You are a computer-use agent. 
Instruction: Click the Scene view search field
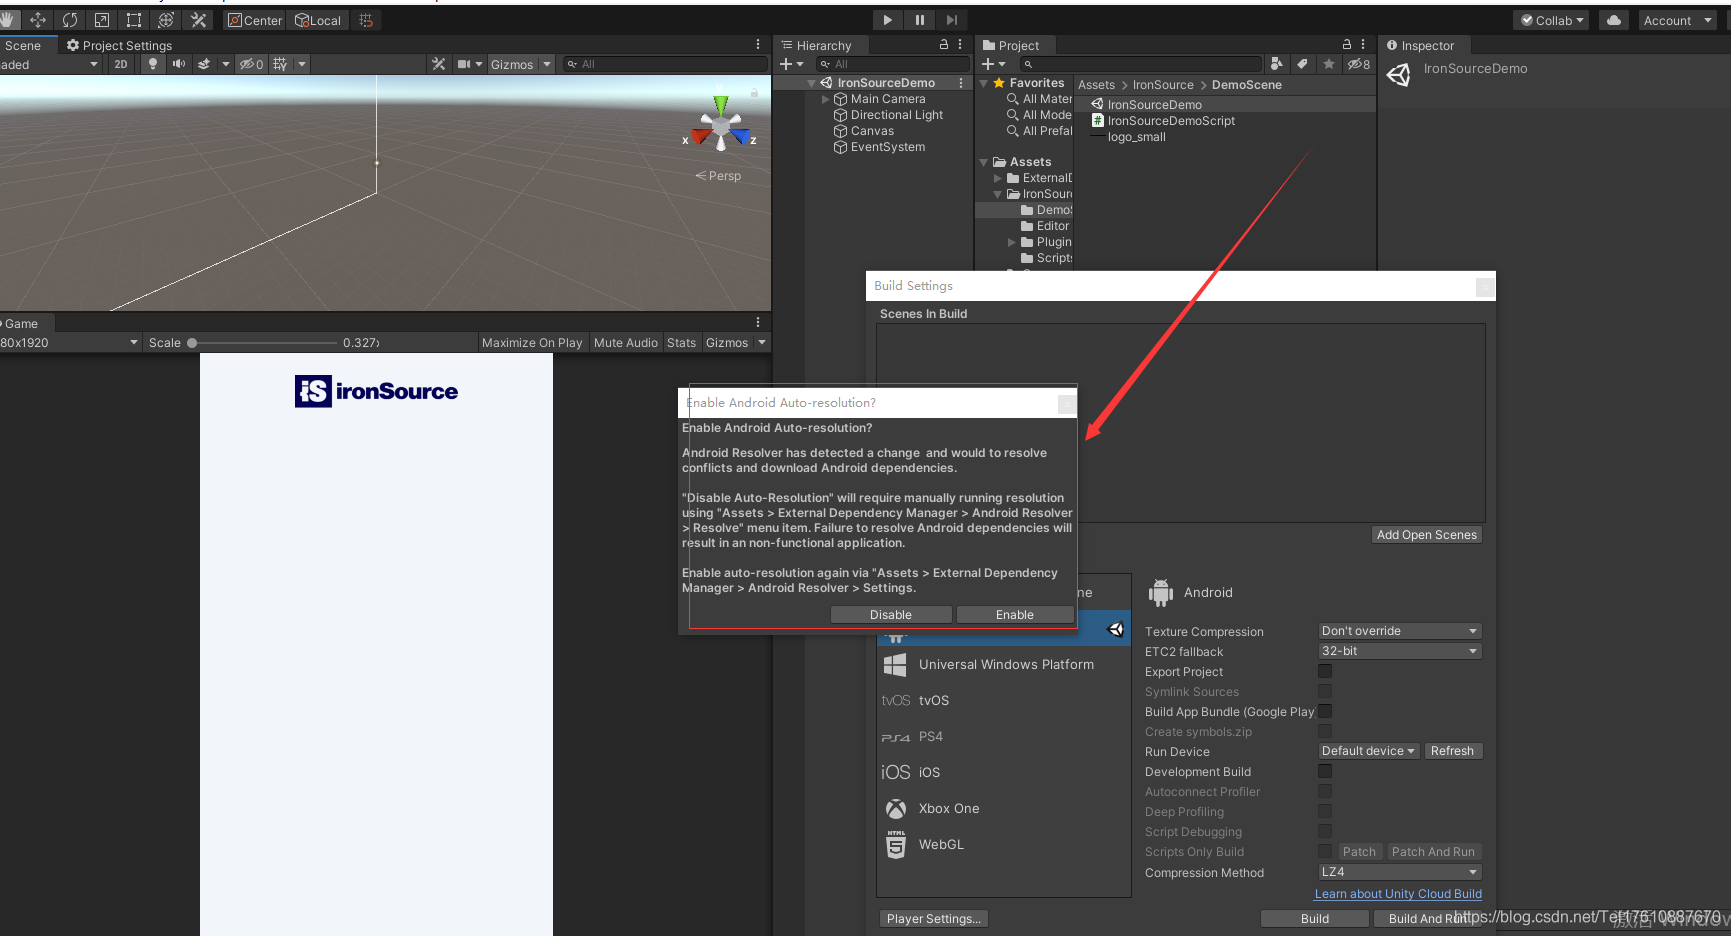(x=664, y=64)
